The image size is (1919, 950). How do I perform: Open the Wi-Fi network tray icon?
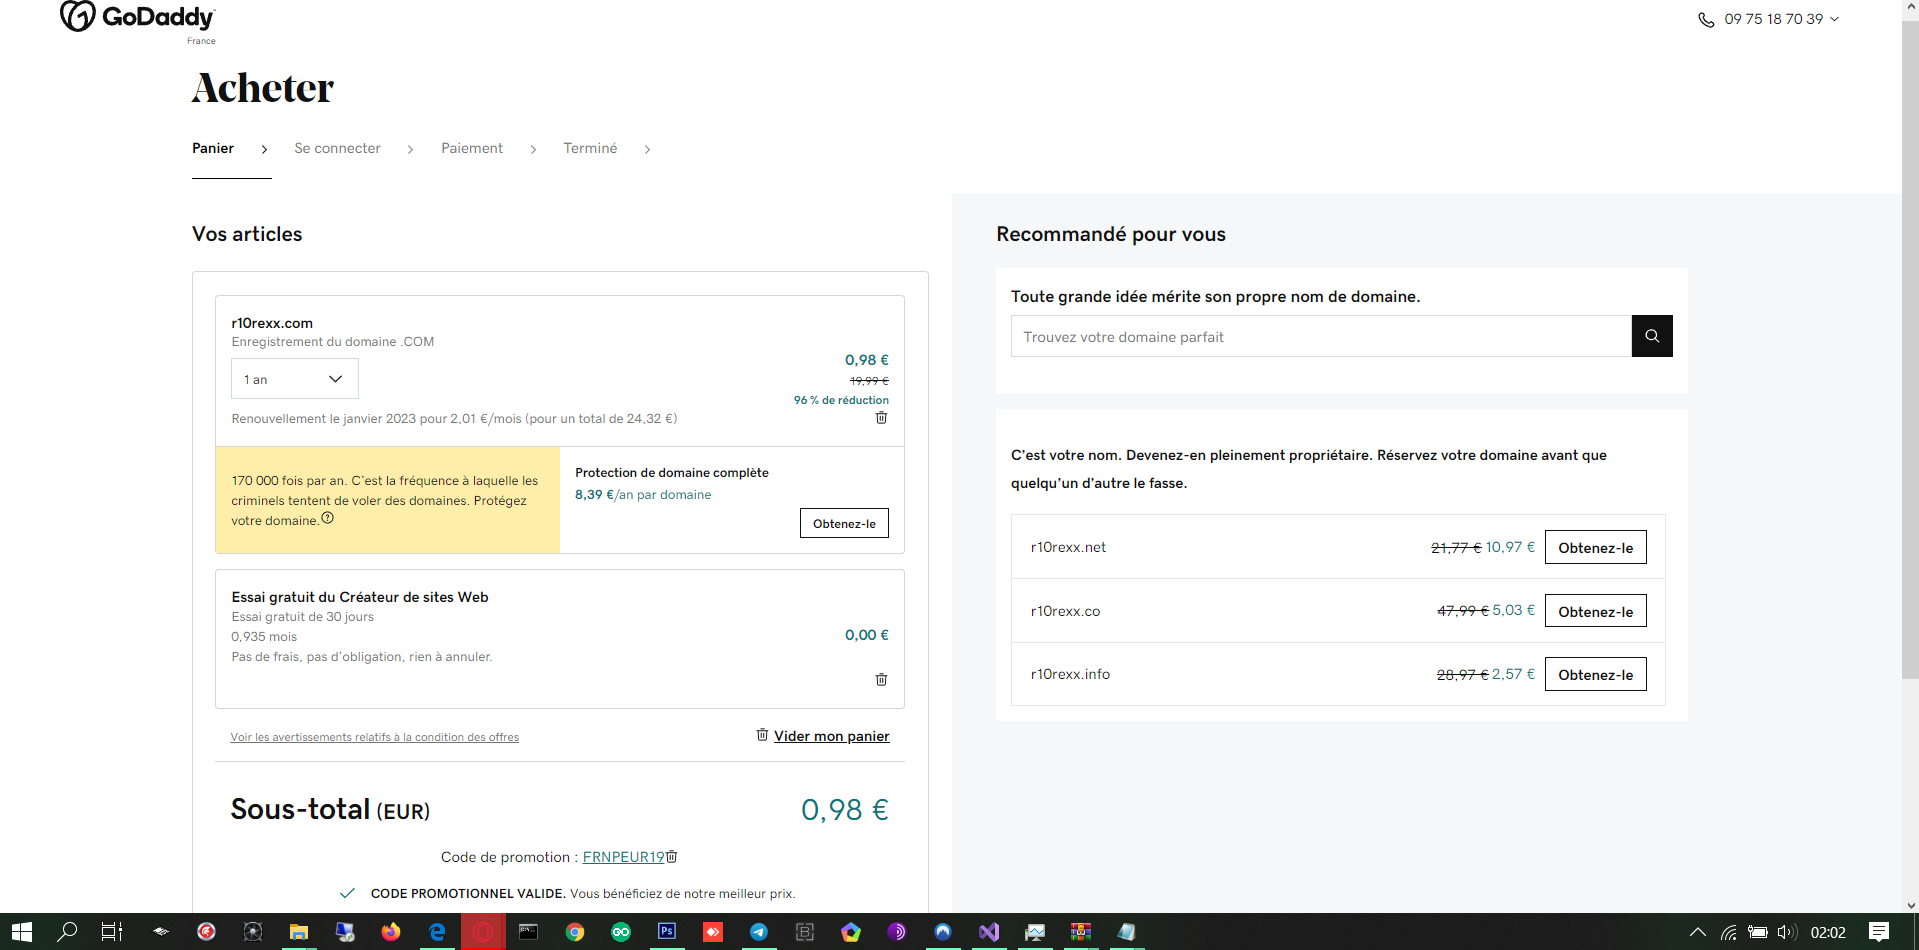[1729, 932]
